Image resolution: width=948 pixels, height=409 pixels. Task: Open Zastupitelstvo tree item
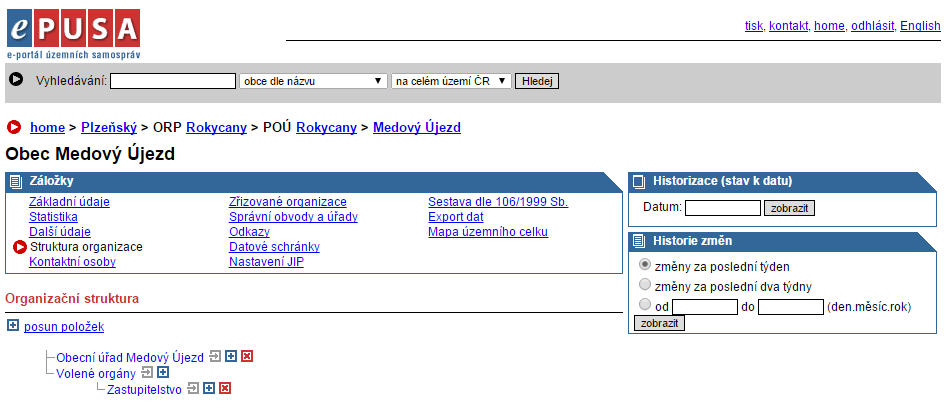click(x=144, y=389)
